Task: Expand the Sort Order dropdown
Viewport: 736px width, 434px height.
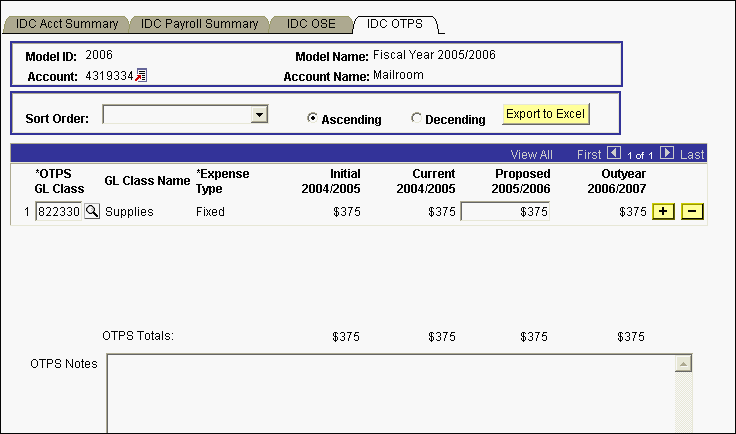Action: (x=259, y=115)
